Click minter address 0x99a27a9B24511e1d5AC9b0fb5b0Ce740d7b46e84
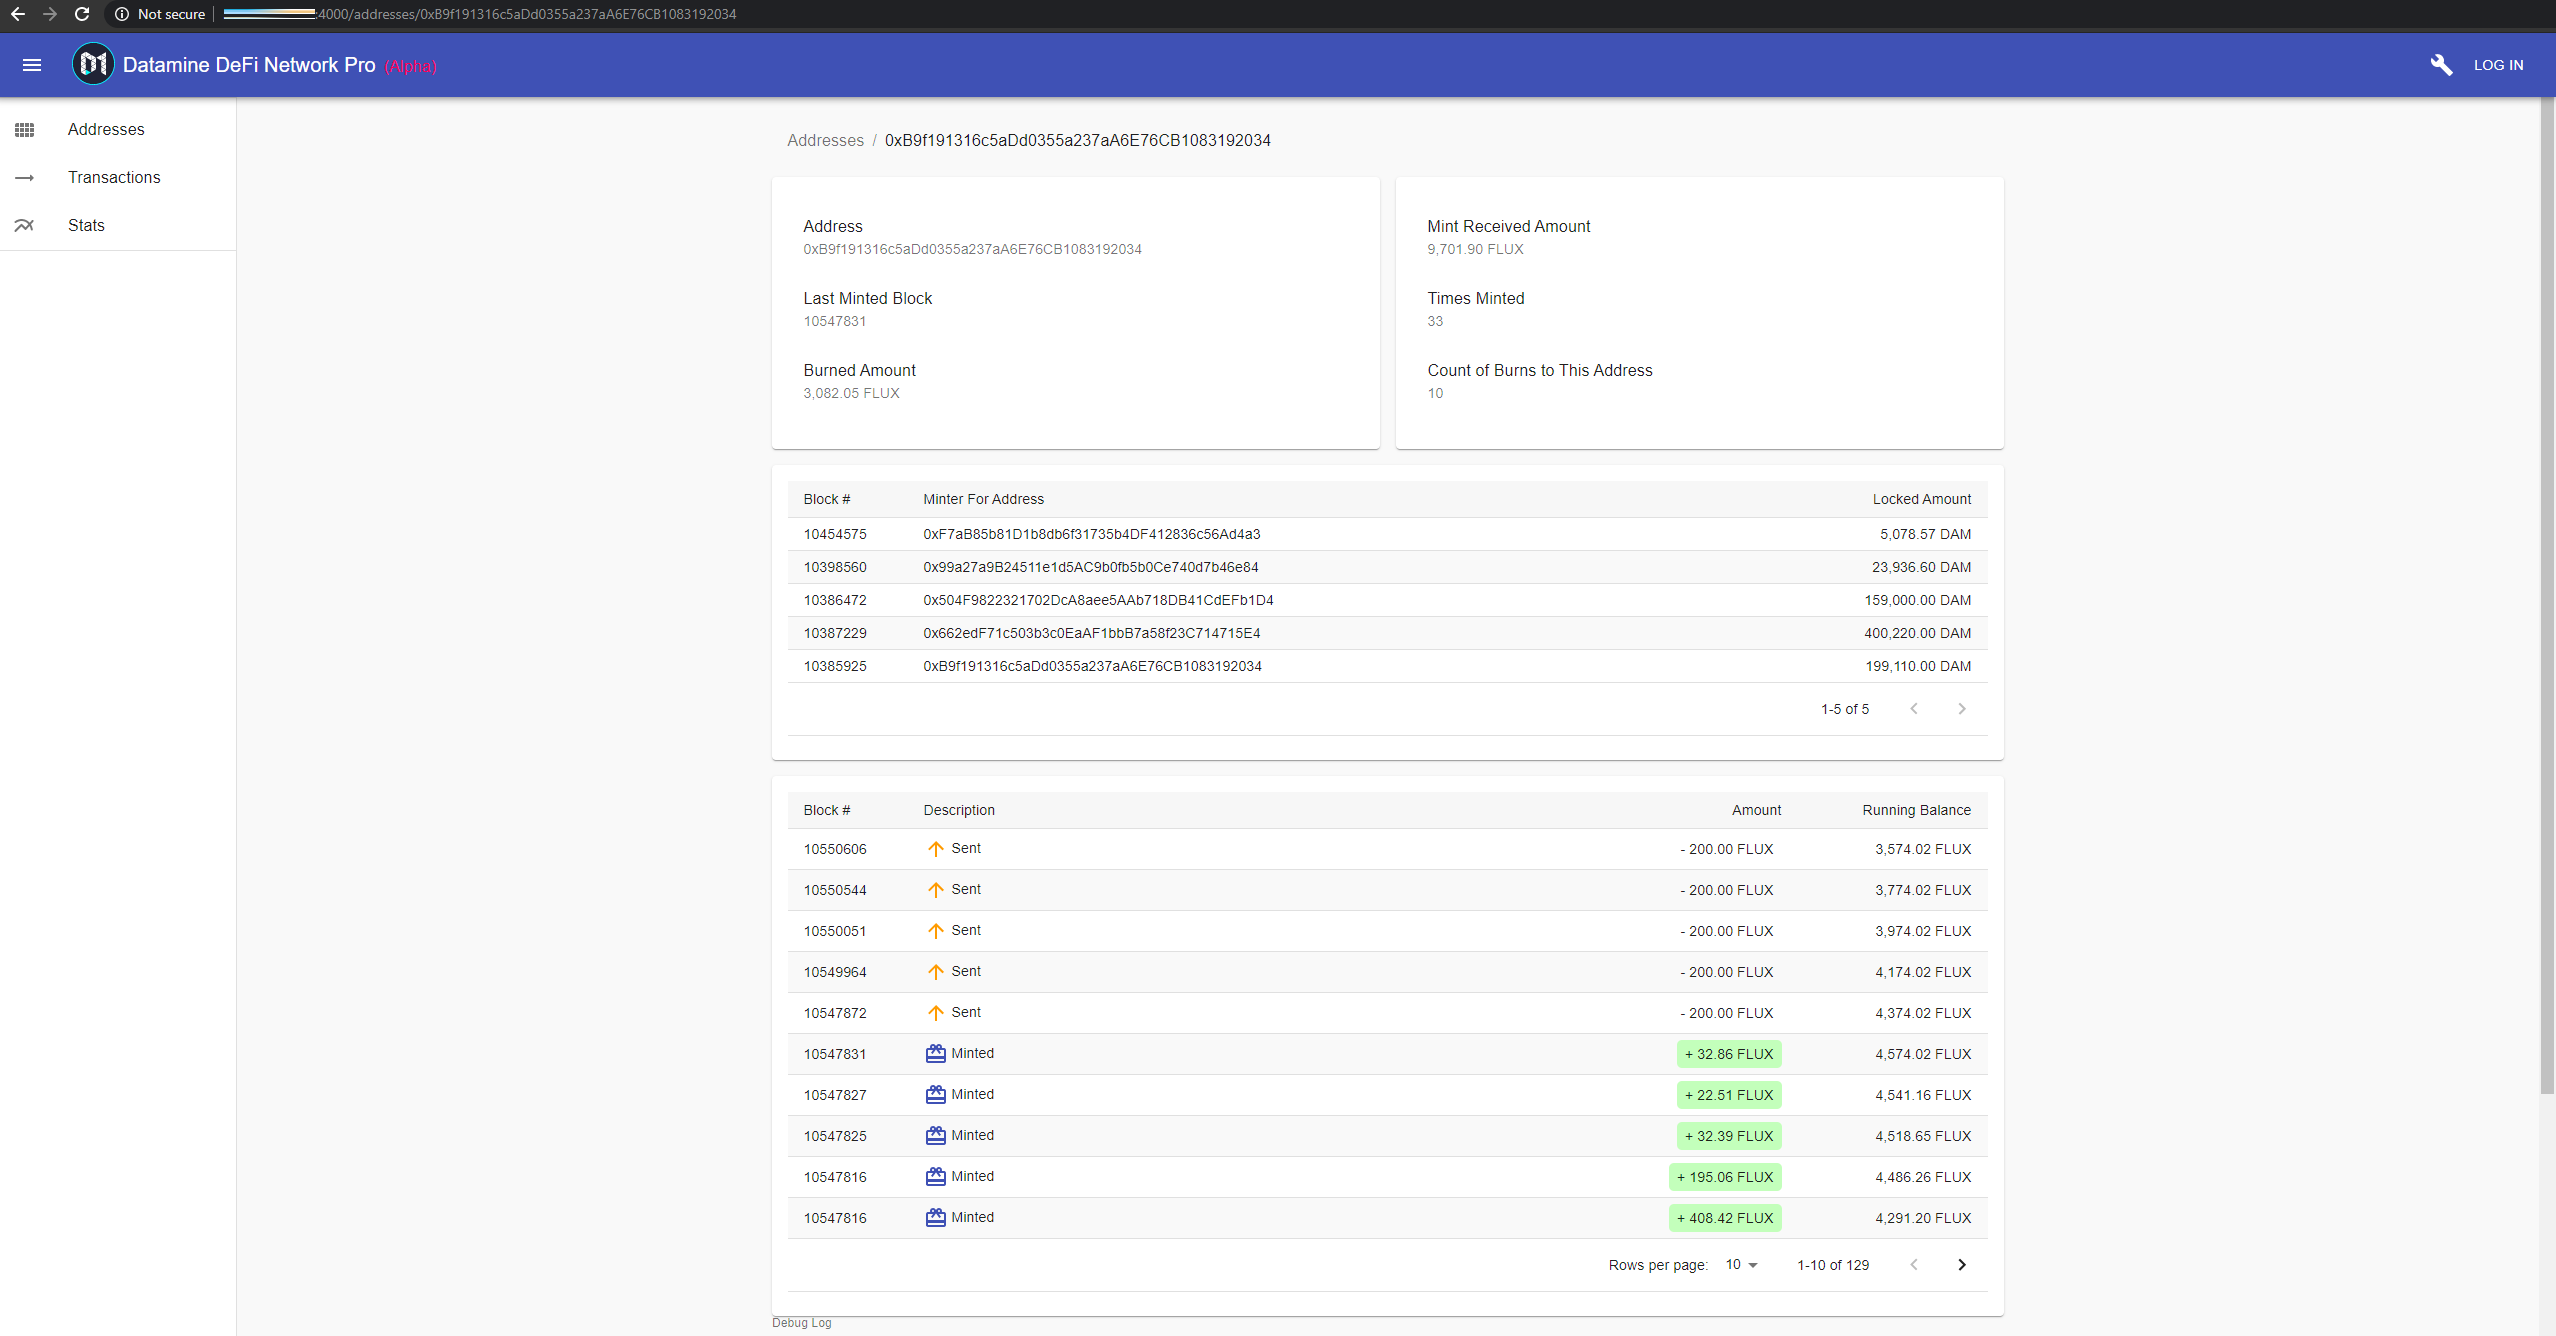Screen dimensions: 2556x1336 pyautogui.click(x=1091, y=568)
